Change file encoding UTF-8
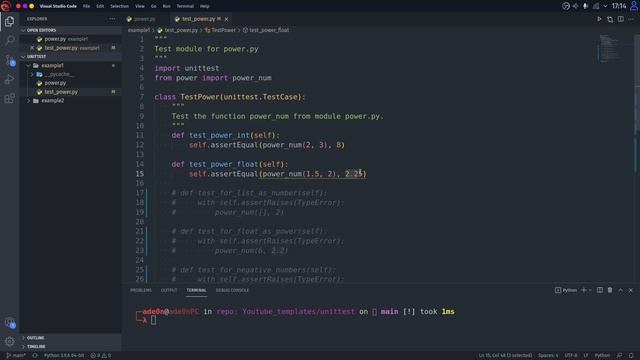The height and width of the screenshot is (360, 640). (571, 356)
